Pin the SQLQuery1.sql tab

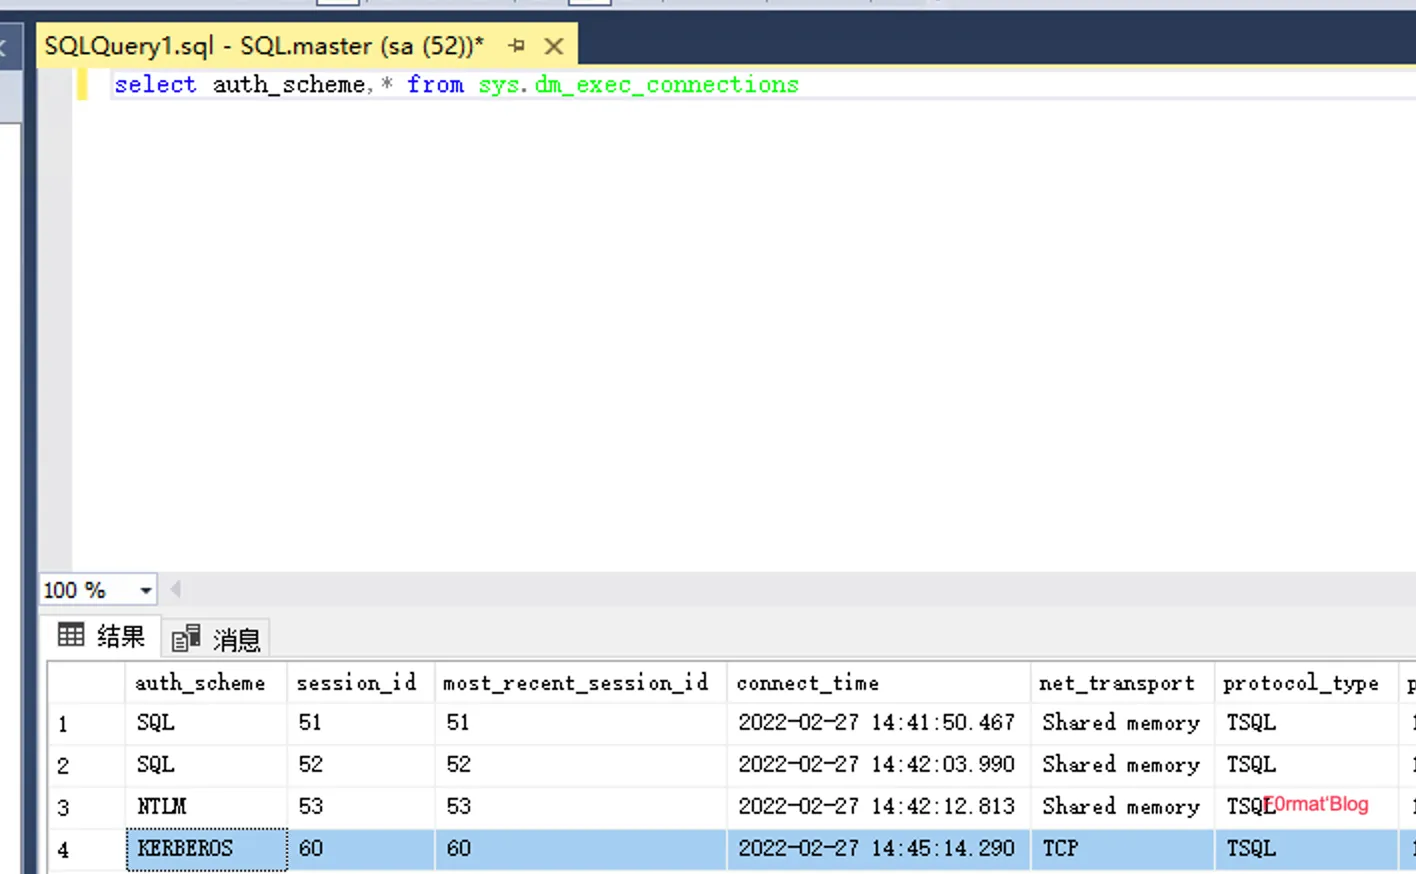pyautogui.click(x=516, y=46)
